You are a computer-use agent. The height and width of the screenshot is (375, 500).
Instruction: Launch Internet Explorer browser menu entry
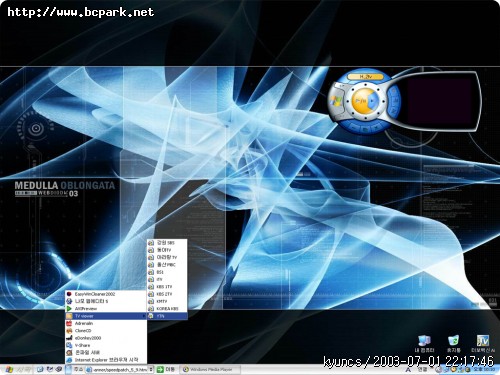click(106, 360)
